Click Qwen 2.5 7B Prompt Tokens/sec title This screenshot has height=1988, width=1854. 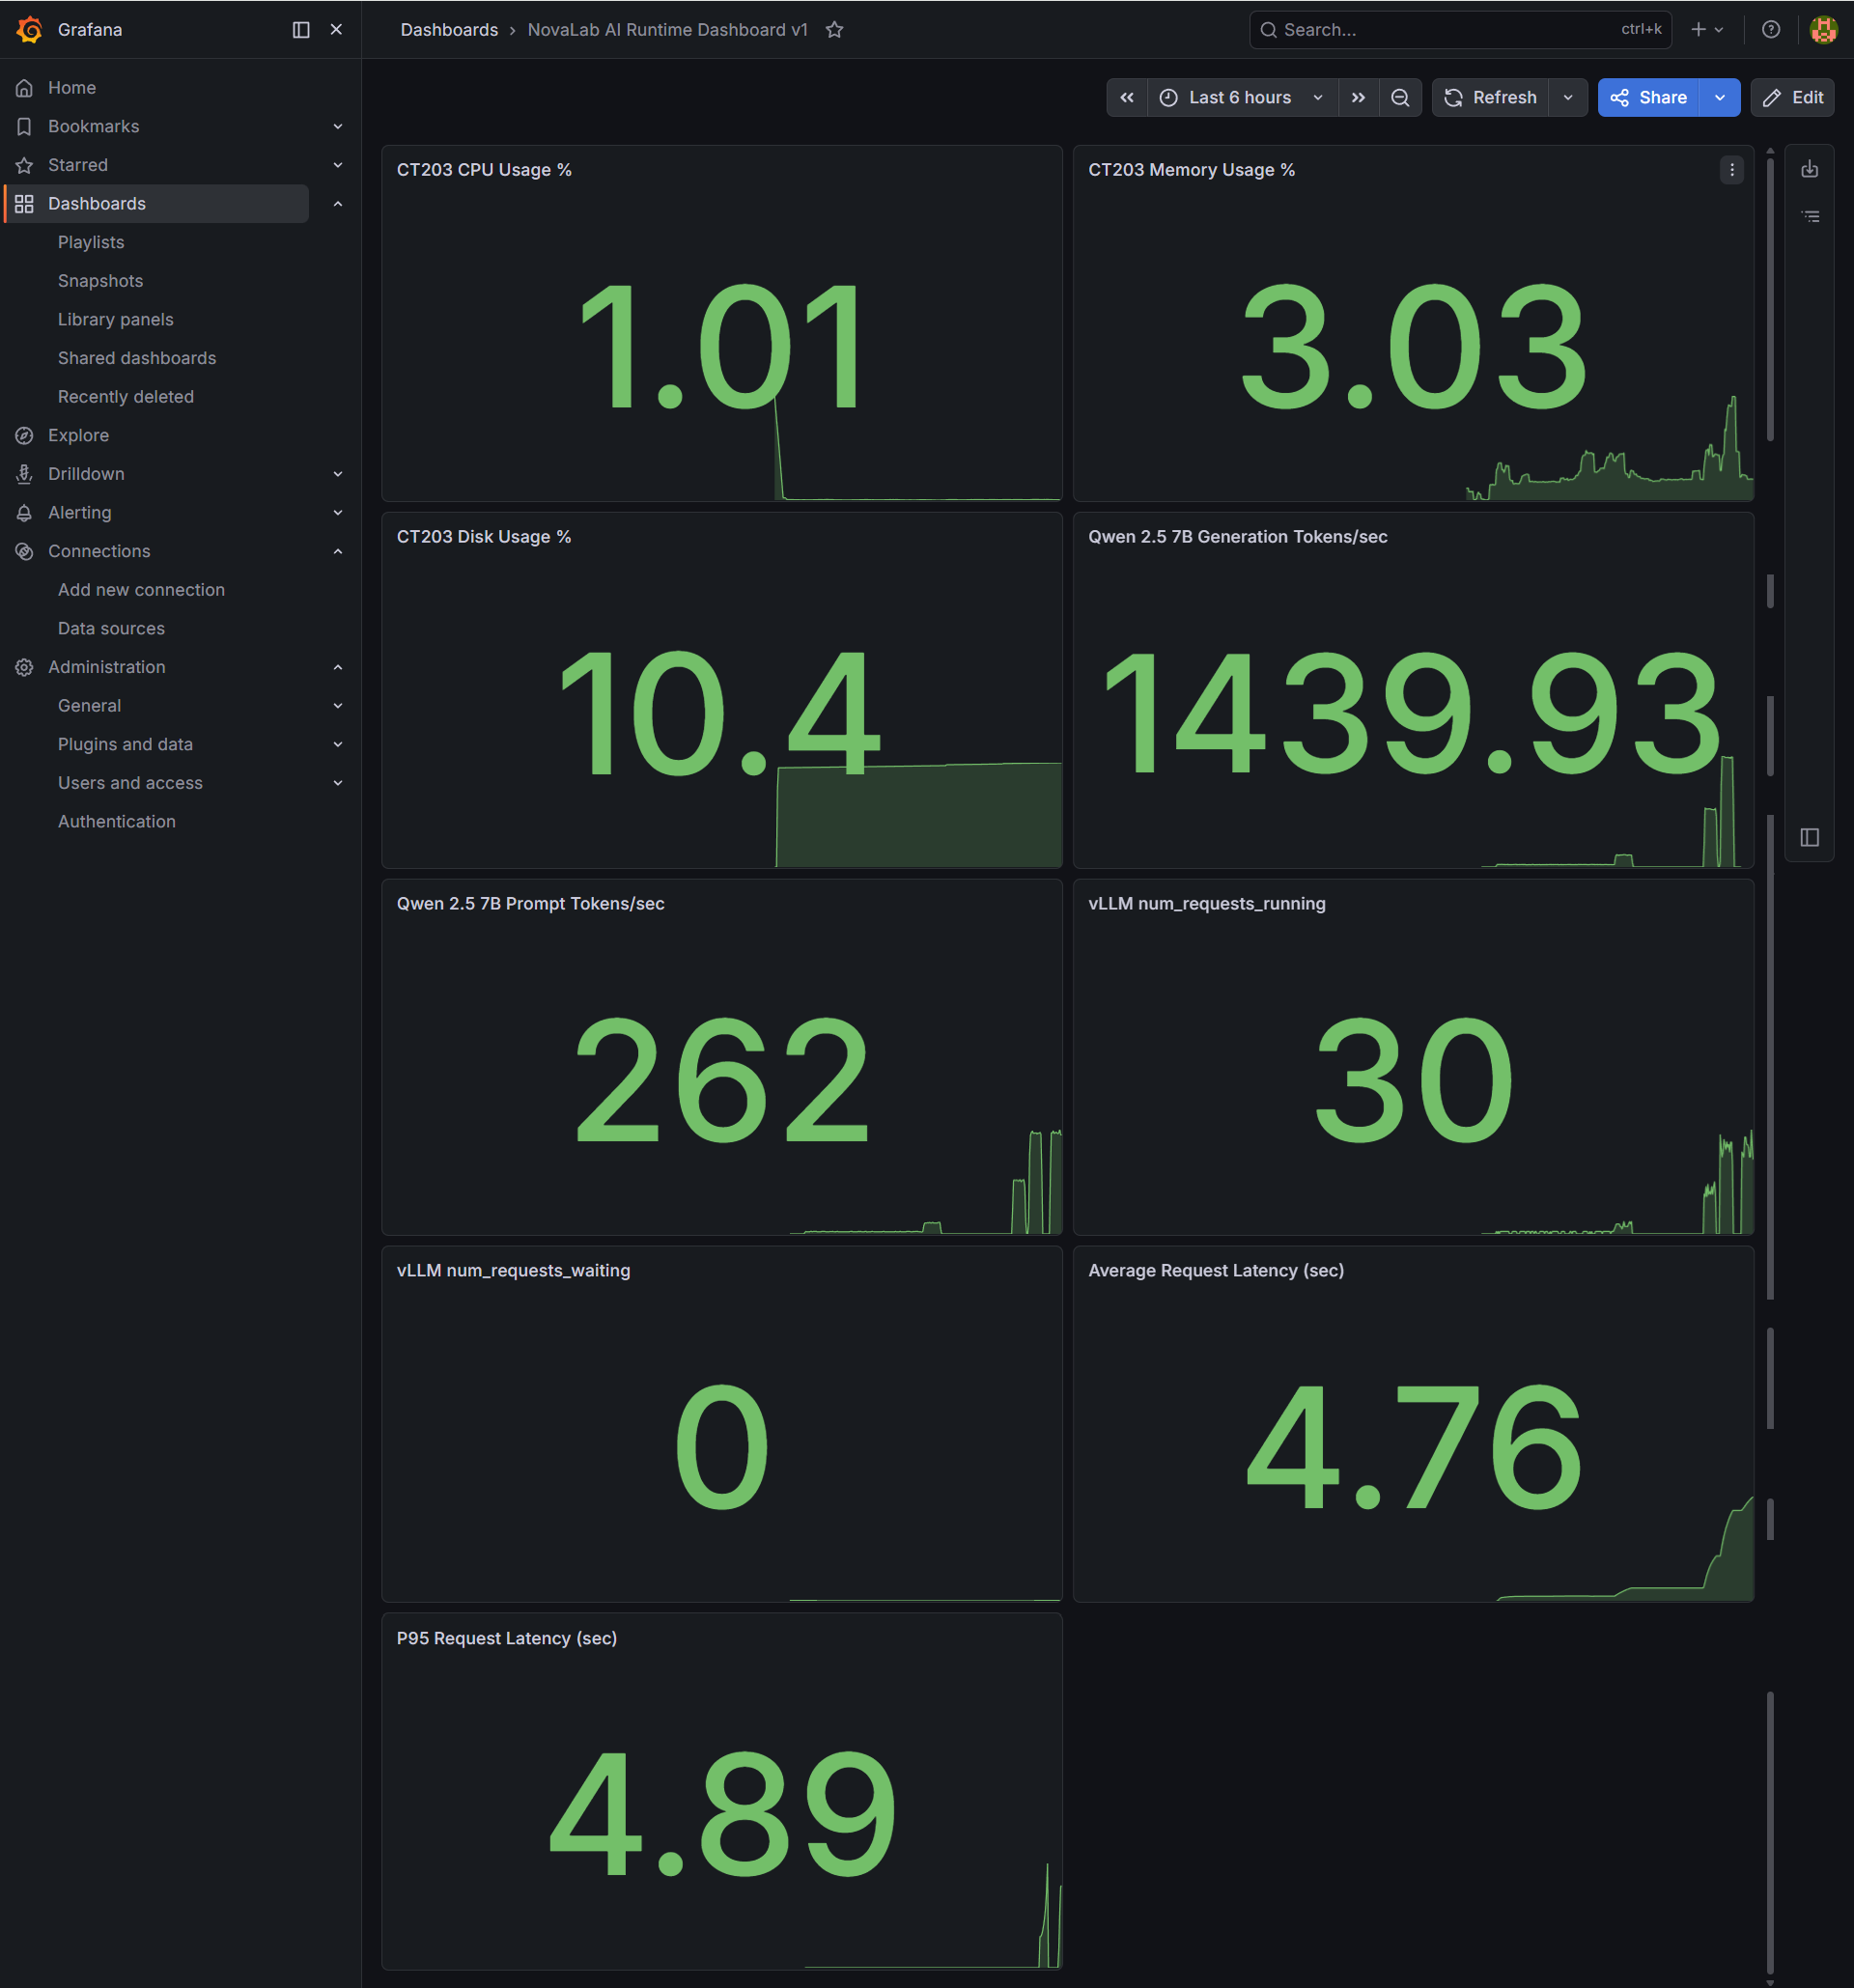tap(531, 904)
